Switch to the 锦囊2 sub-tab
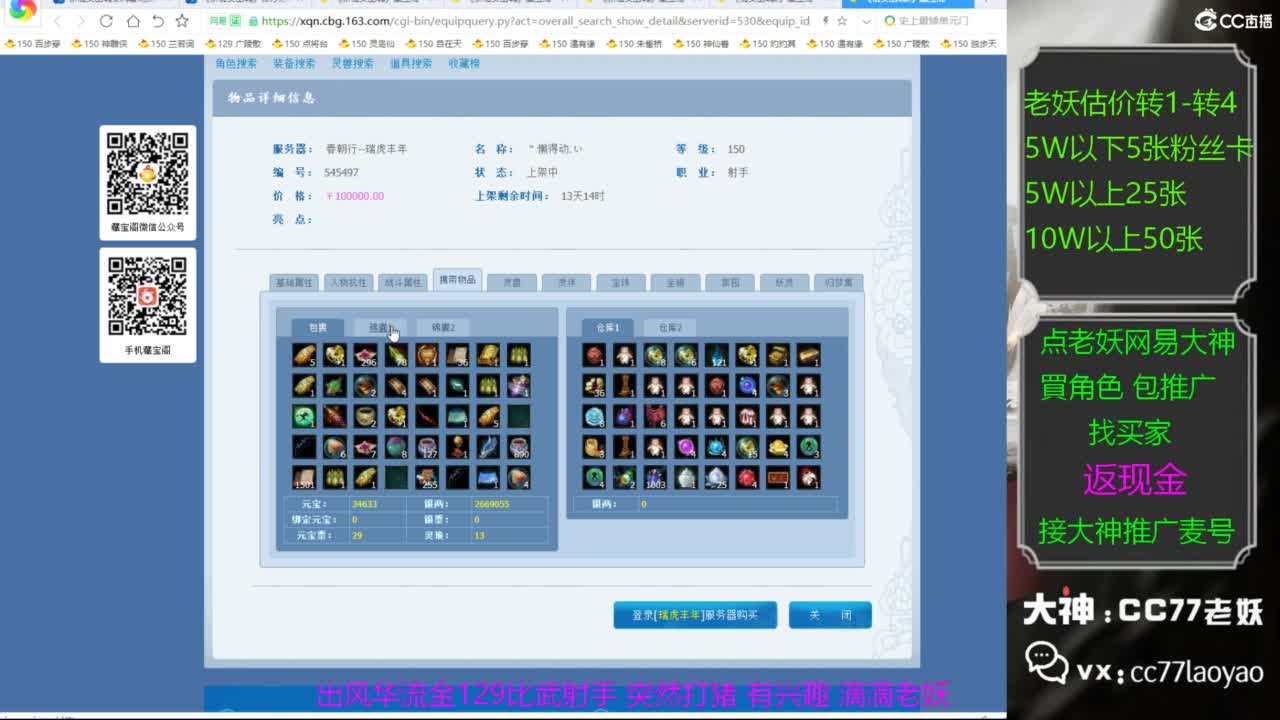The image size is (1280, 720). coord(443,327)
